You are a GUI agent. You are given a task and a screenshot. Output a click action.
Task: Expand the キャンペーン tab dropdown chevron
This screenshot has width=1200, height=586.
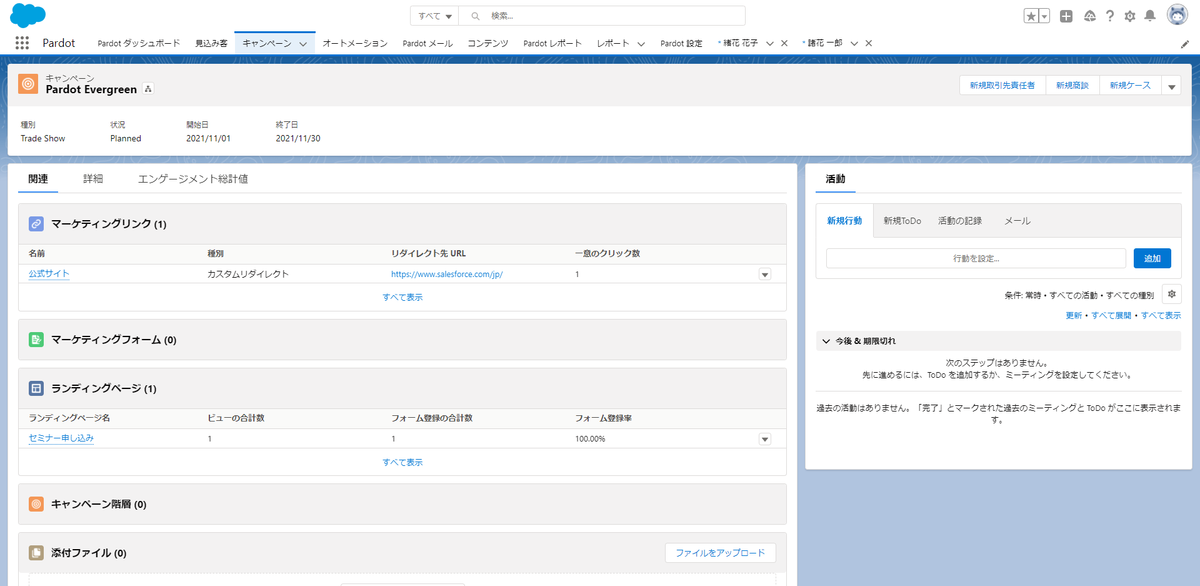tap(303, 44)
